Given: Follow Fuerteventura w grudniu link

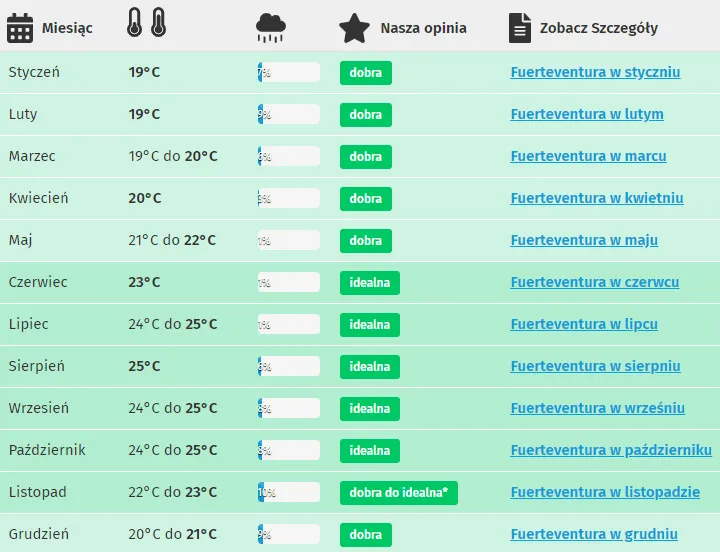Looking at the screenshot, I should 594,534.
